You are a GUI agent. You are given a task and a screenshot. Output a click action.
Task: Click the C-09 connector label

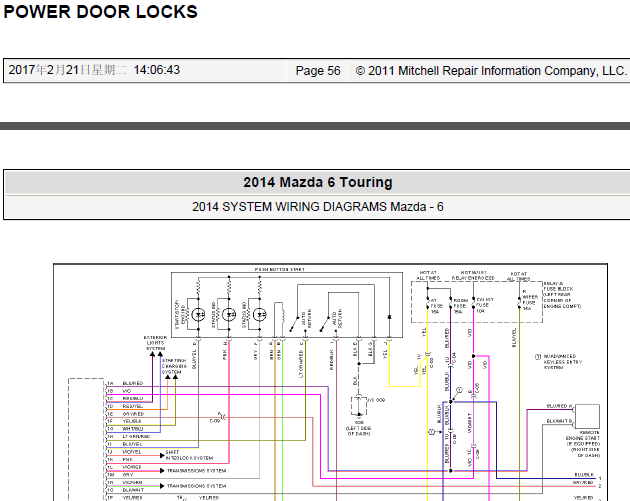[x=215, y=421]
